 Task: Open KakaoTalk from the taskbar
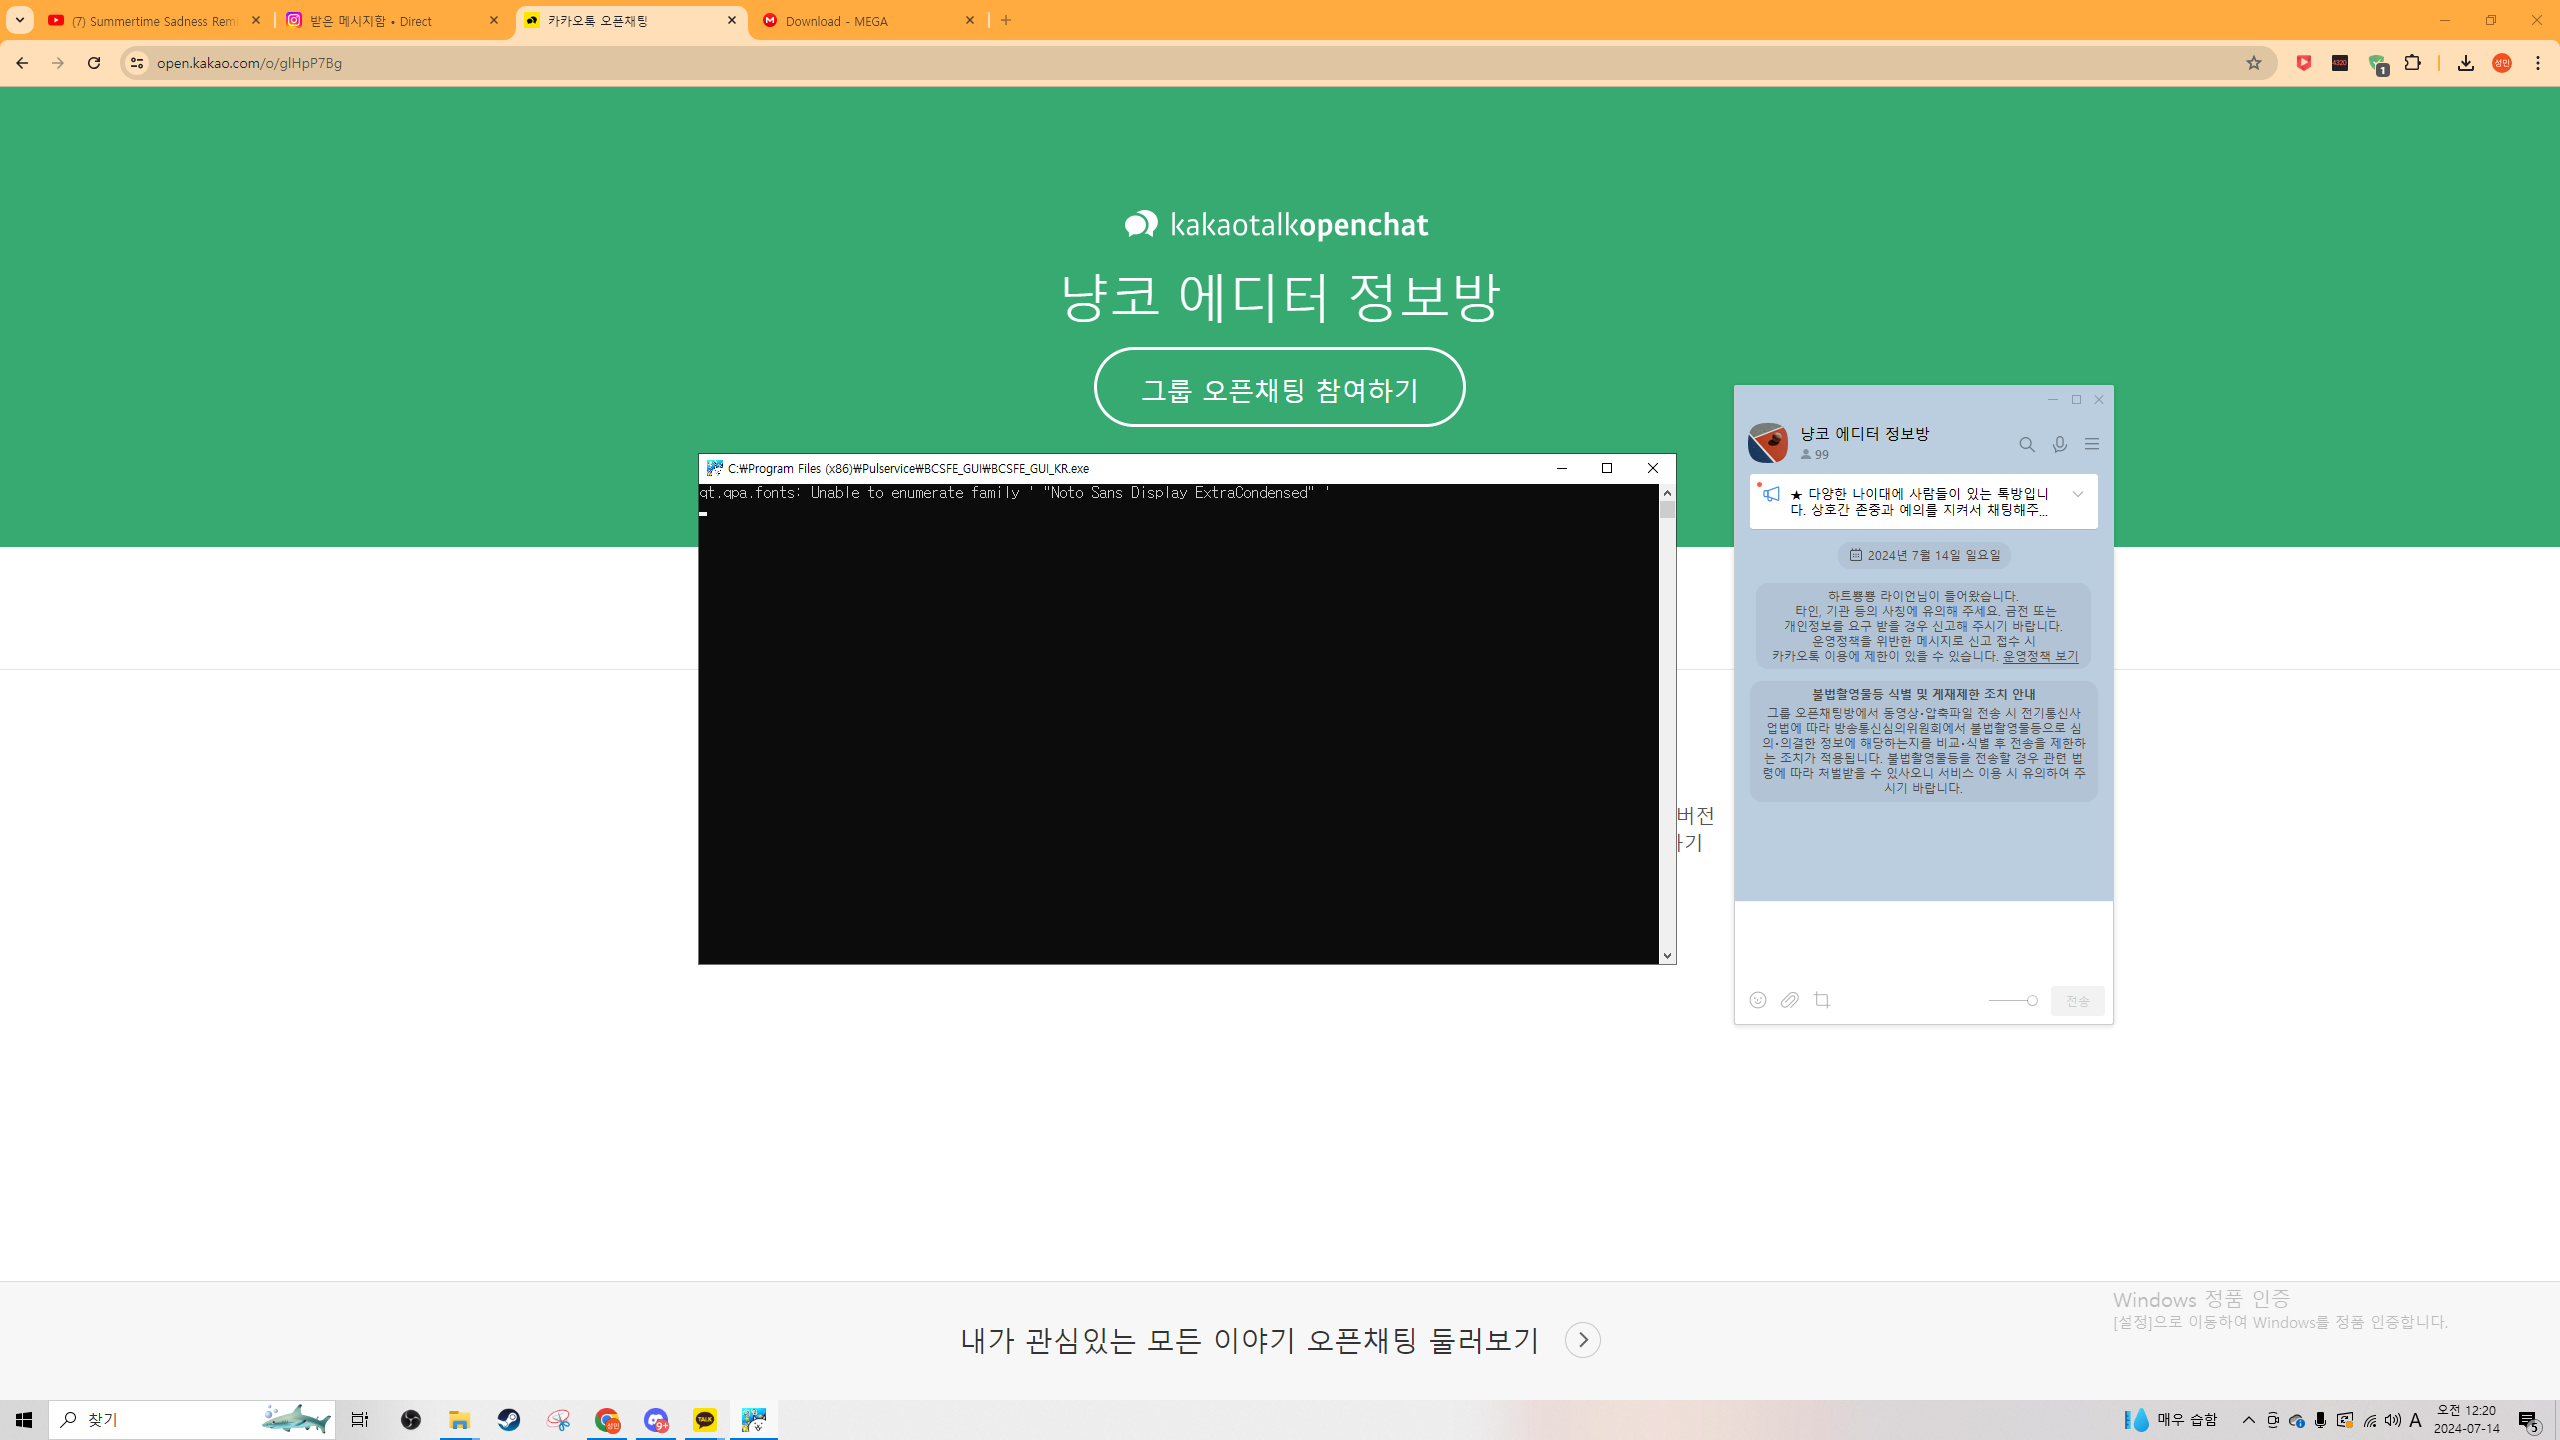705,1420
